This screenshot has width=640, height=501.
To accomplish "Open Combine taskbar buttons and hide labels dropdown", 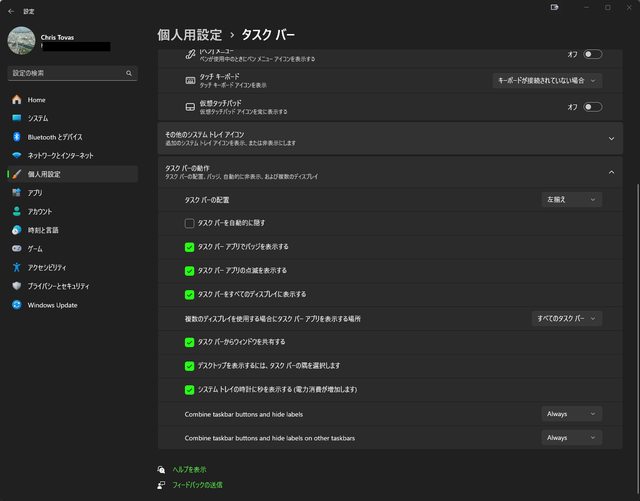I will 572,413.
